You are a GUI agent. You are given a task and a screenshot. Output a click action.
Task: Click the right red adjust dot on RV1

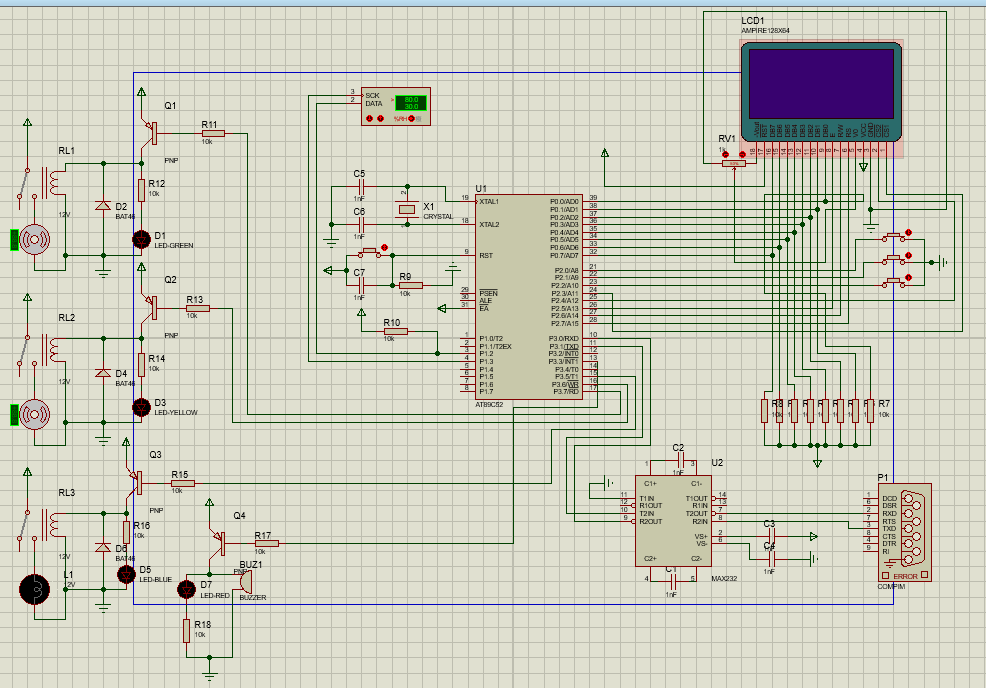tap(742, 155)
